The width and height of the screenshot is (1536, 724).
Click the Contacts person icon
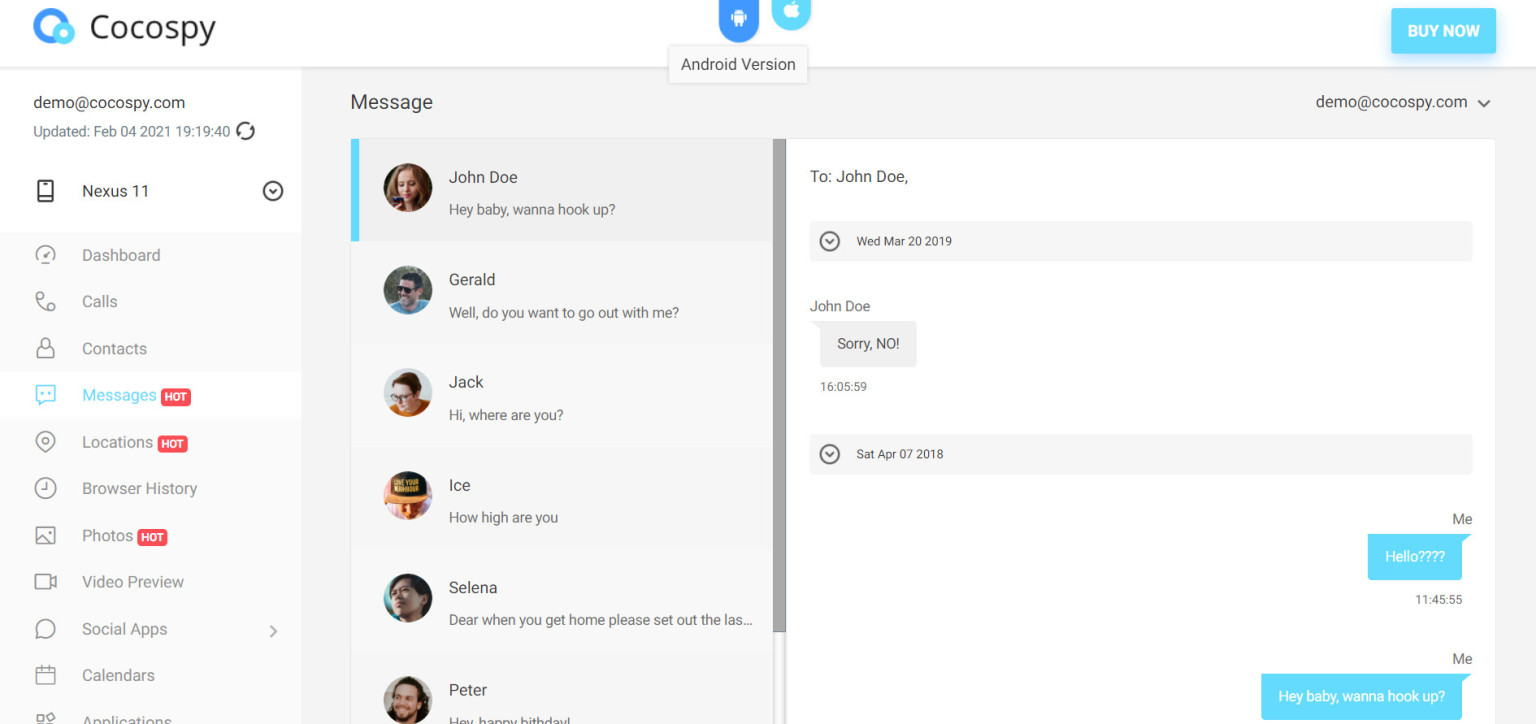45,348
